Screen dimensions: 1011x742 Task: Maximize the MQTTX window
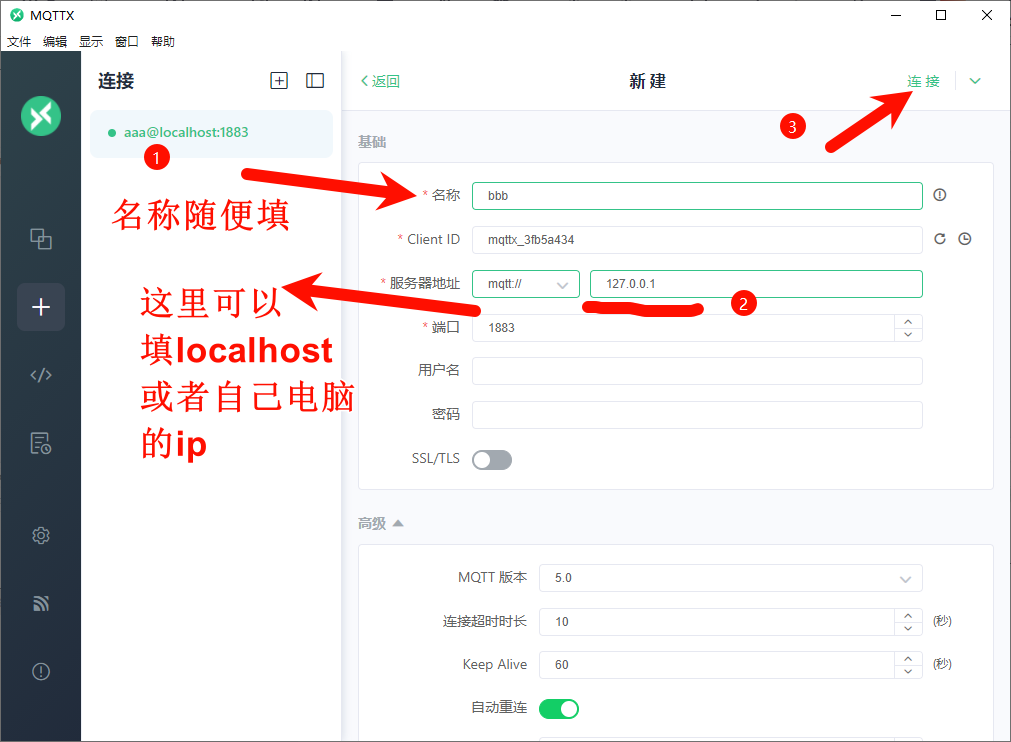click(x=941, y=15)
